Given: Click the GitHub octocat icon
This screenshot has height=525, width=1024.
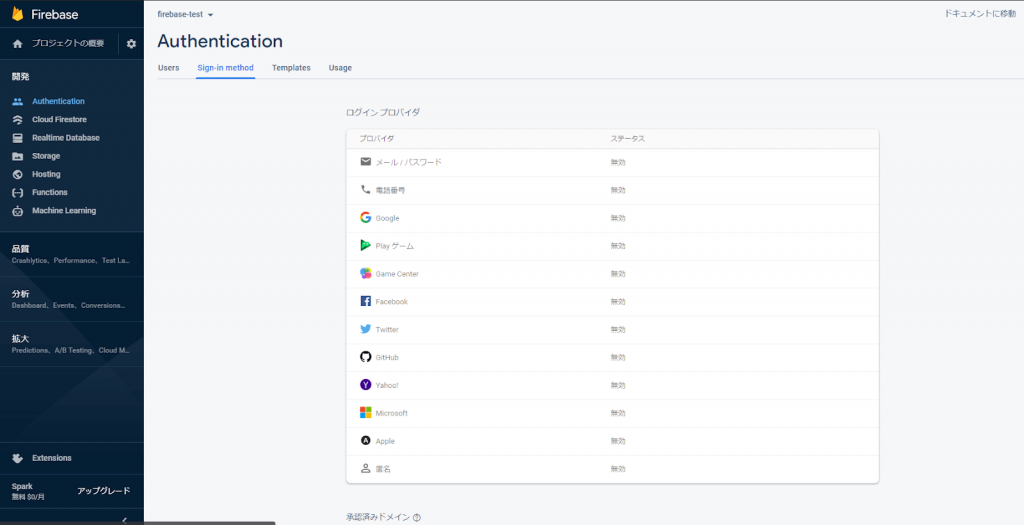Looking at the screenshot, I should (366, 357).
